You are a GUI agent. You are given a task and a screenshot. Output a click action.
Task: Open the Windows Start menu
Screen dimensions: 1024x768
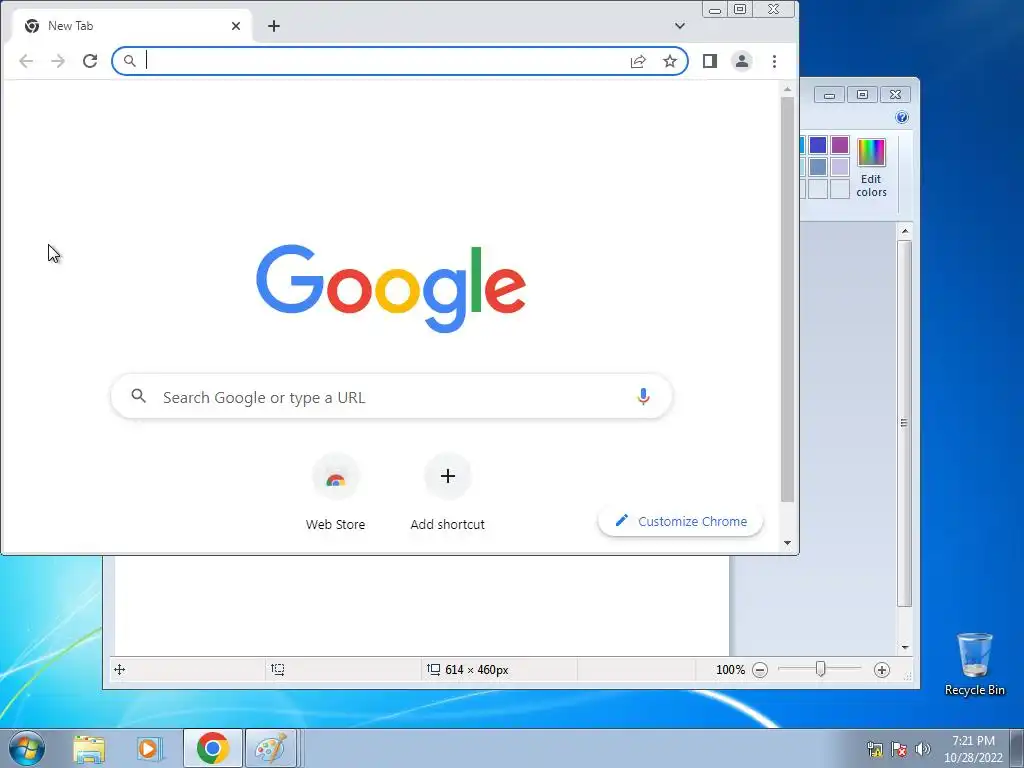pos(26,748)
